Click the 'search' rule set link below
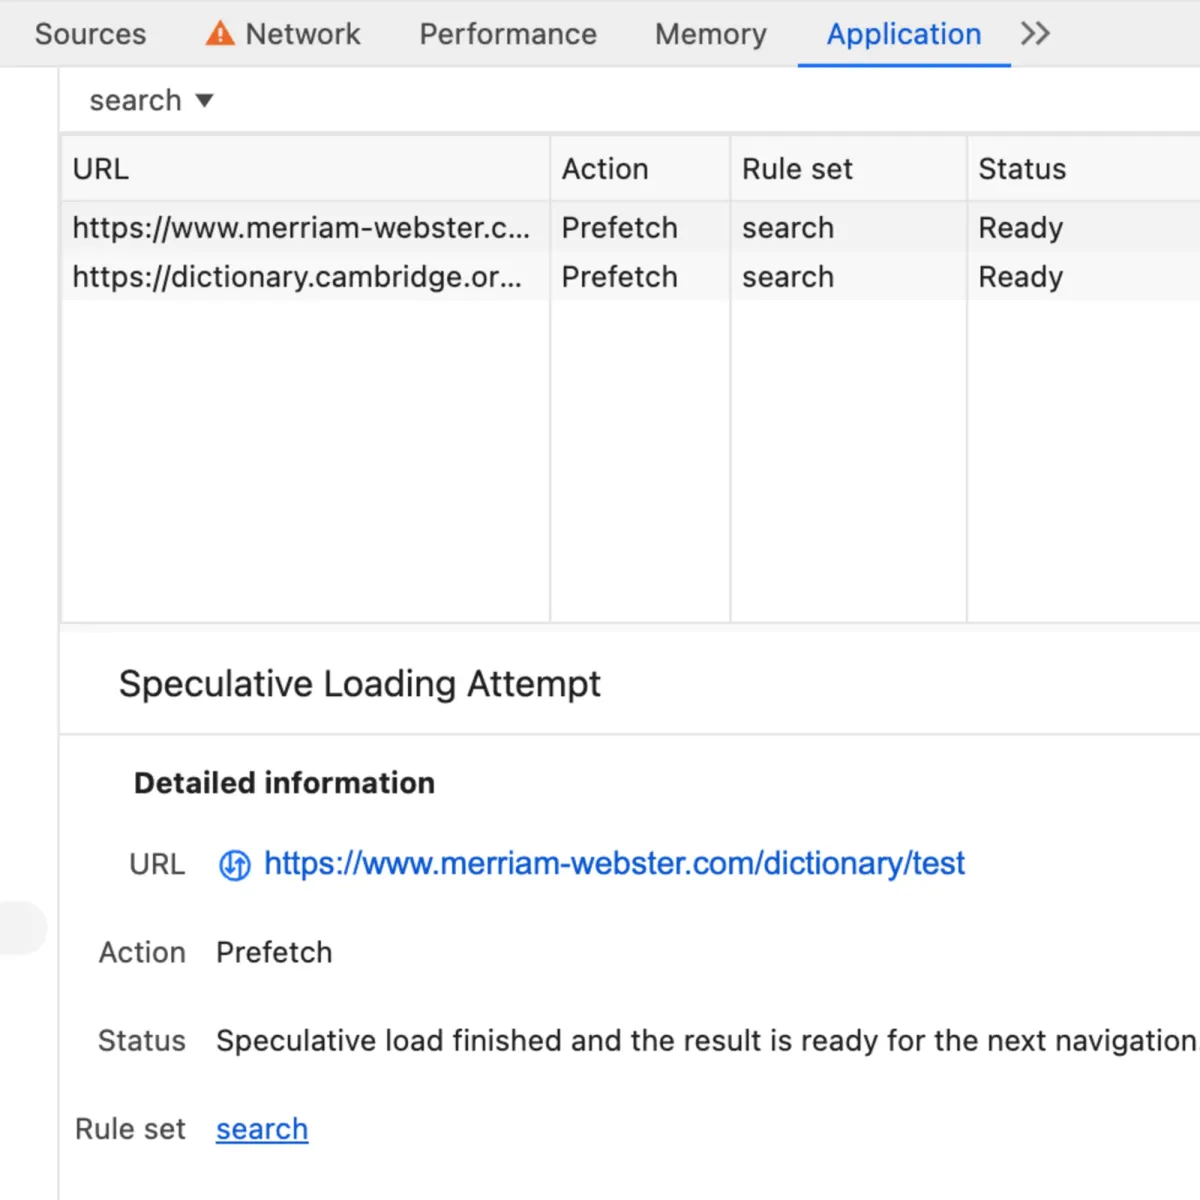 (x=261, y=1128)
